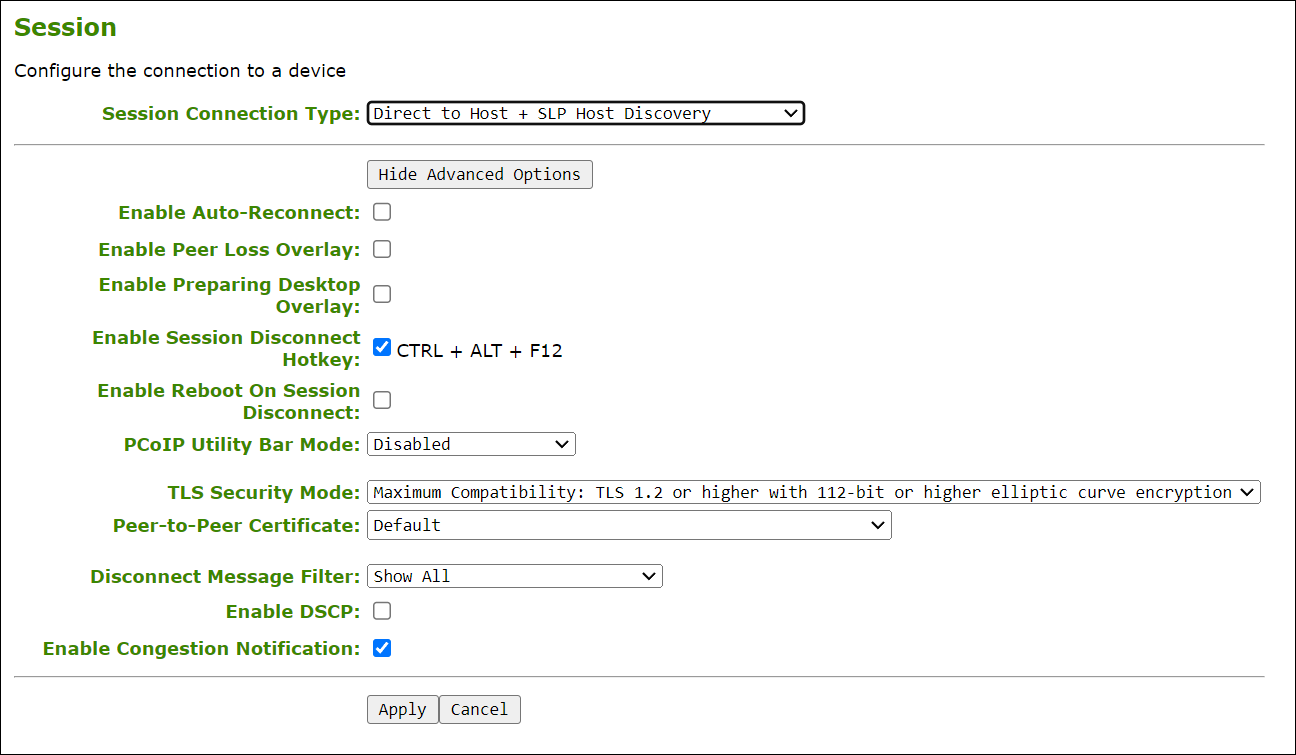Click the 'Peer-to-Peer Certificate:' label

[237, 525]
